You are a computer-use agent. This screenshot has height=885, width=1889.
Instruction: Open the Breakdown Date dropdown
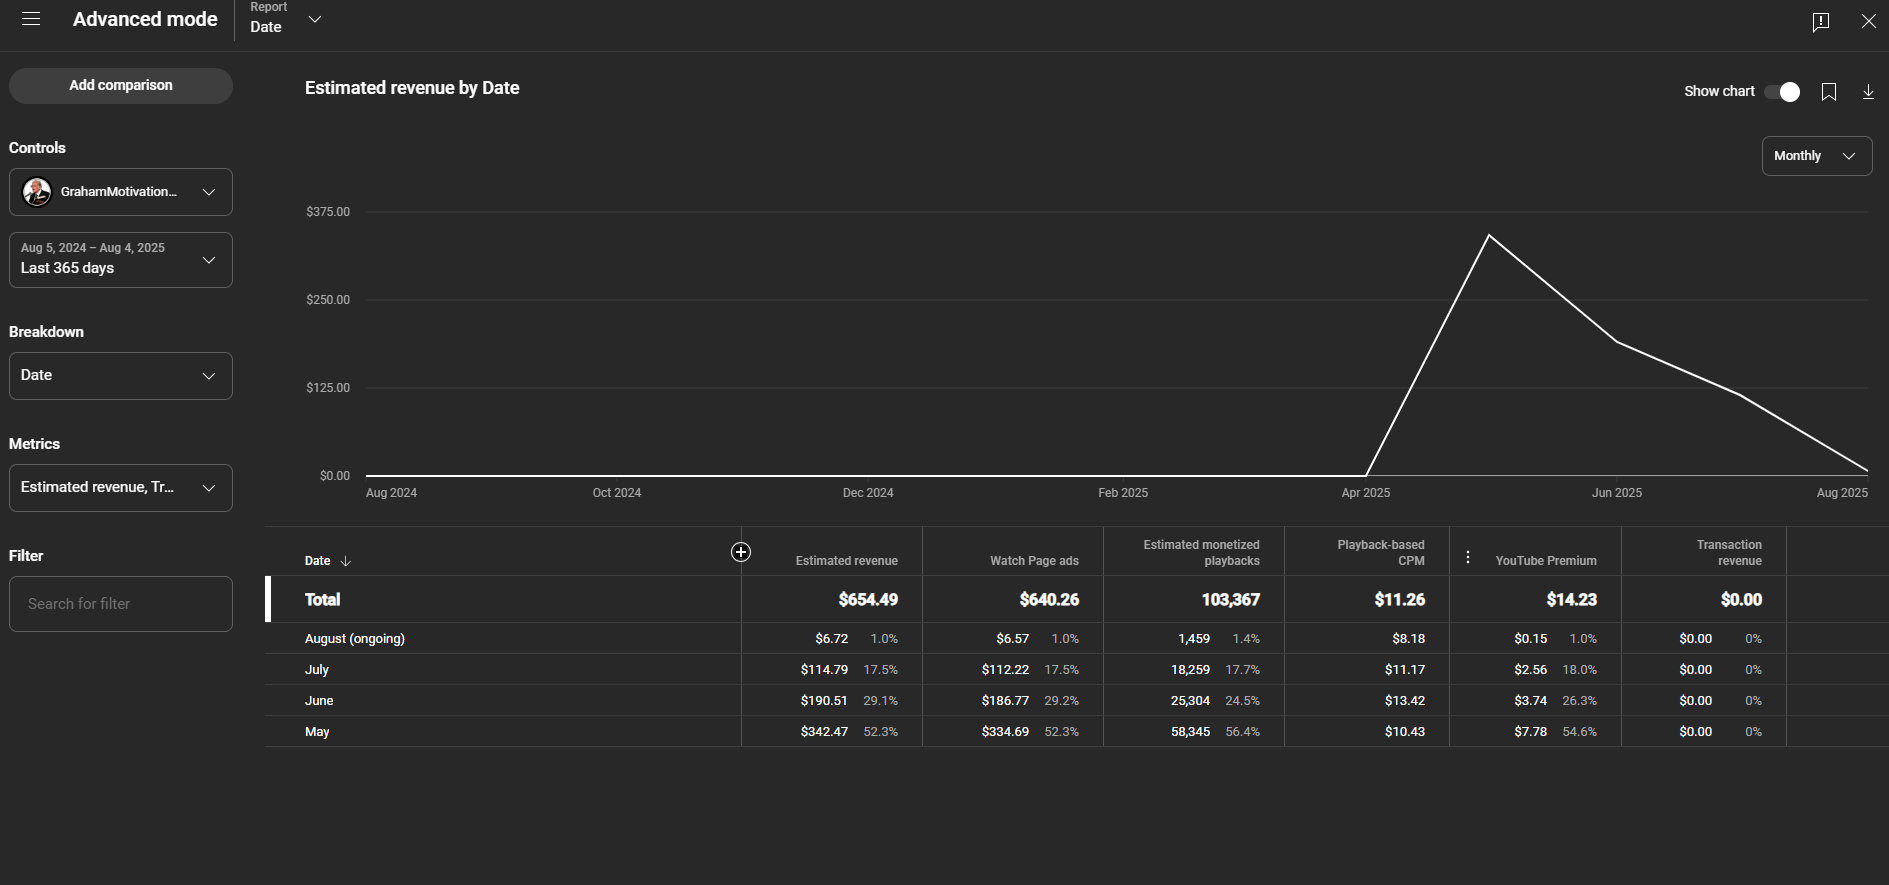(x=121, y=376)
